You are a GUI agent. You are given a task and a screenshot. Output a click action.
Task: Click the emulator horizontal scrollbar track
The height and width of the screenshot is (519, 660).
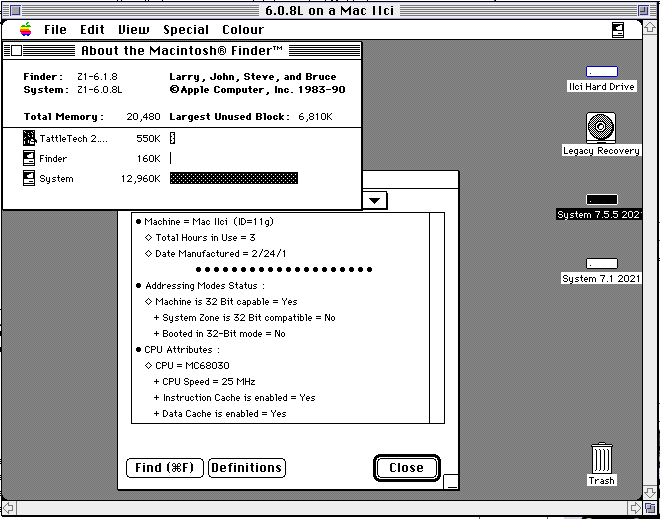322,508
